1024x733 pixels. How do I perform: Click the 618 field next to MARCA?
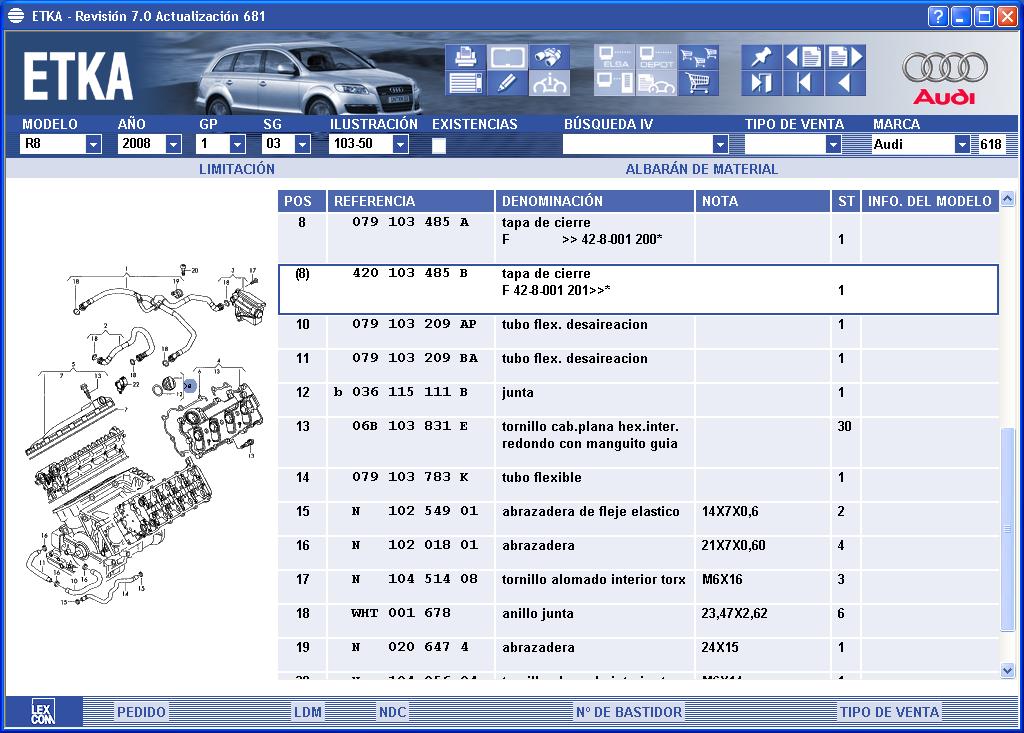click(991, 144)
